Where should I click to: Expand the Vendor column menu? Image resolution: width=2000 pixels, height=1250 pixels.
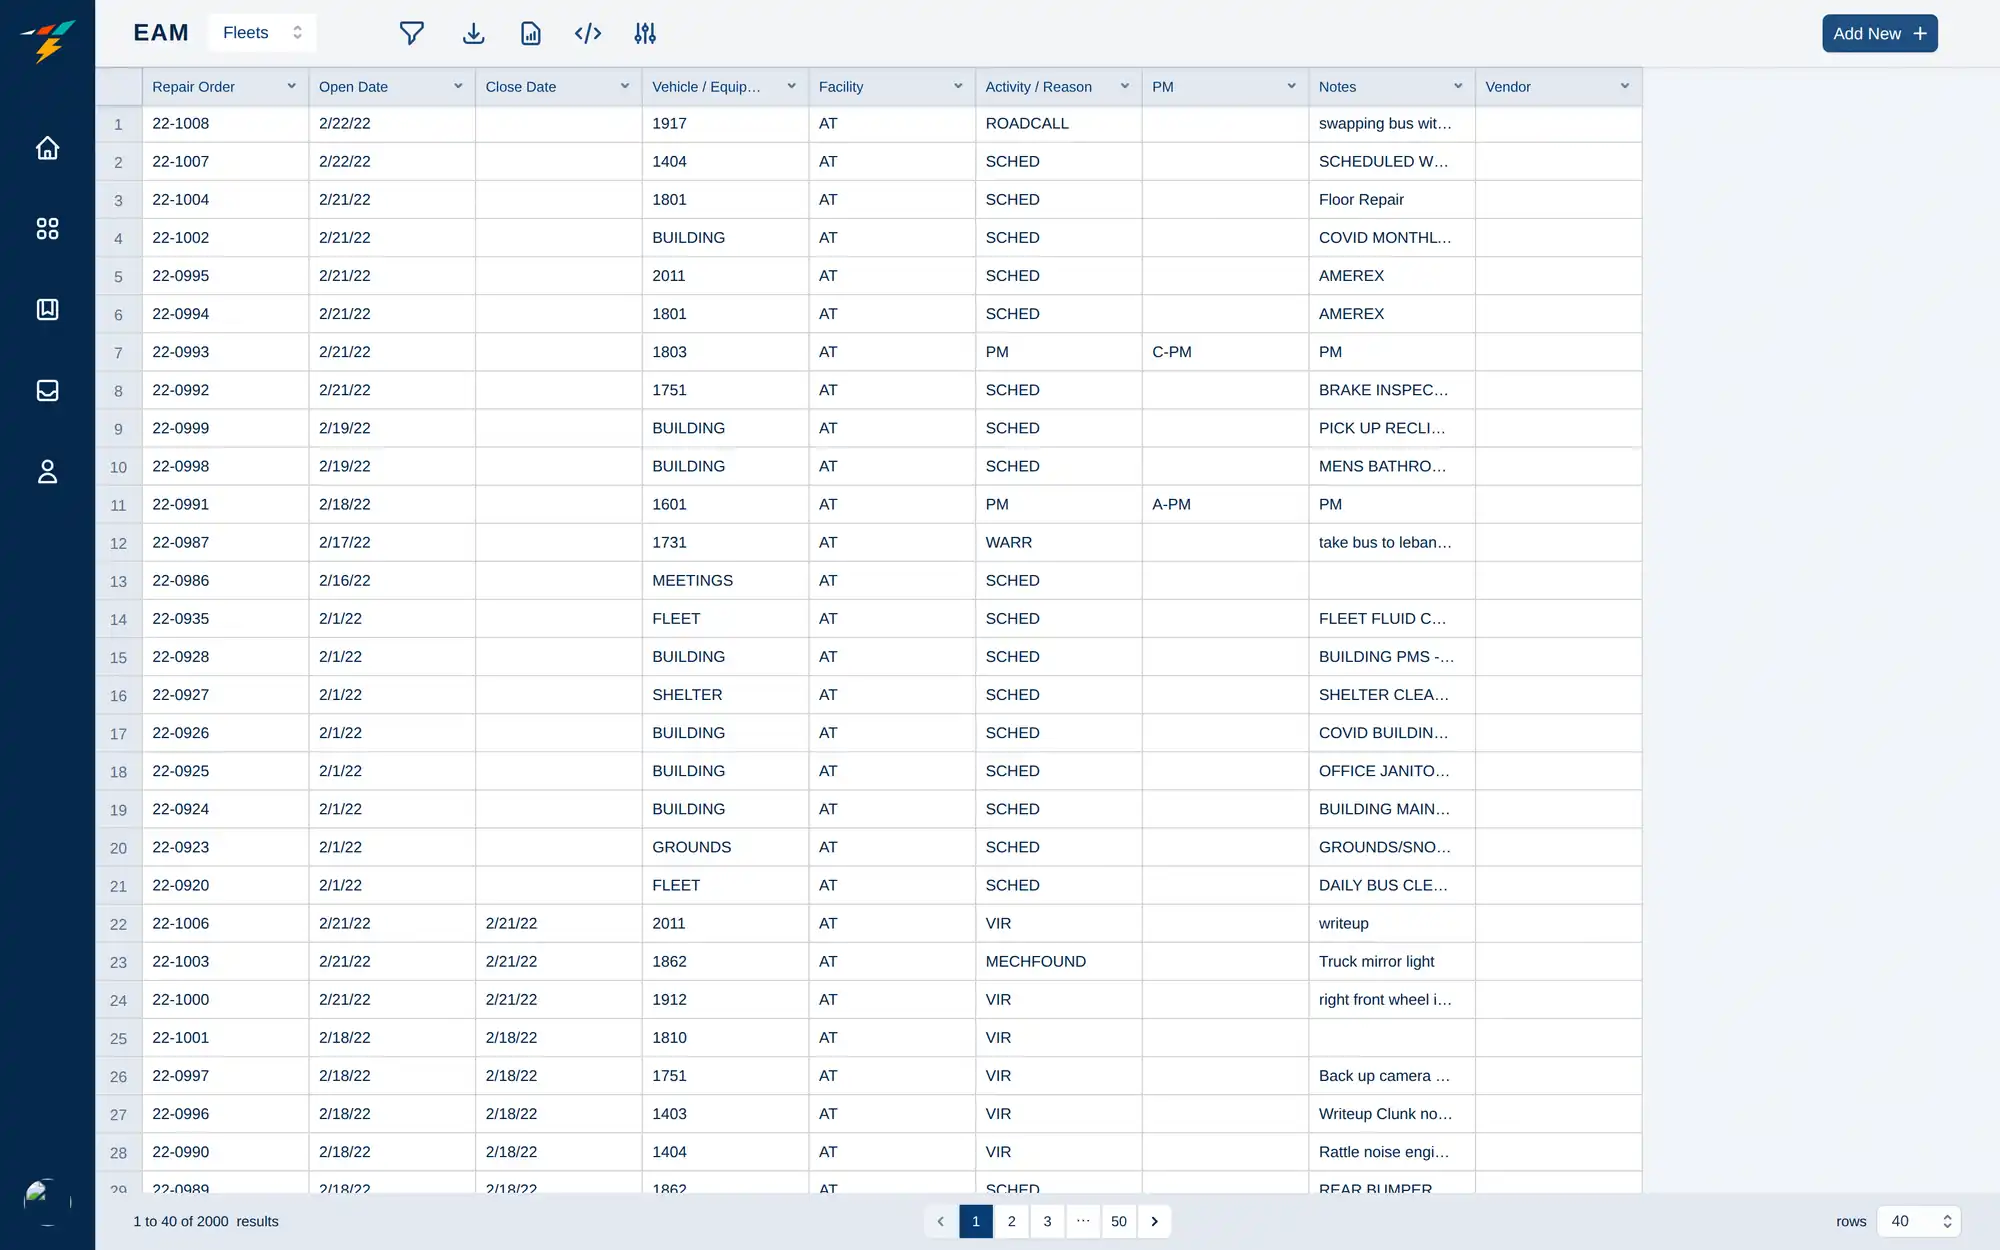click(1625, 86)
